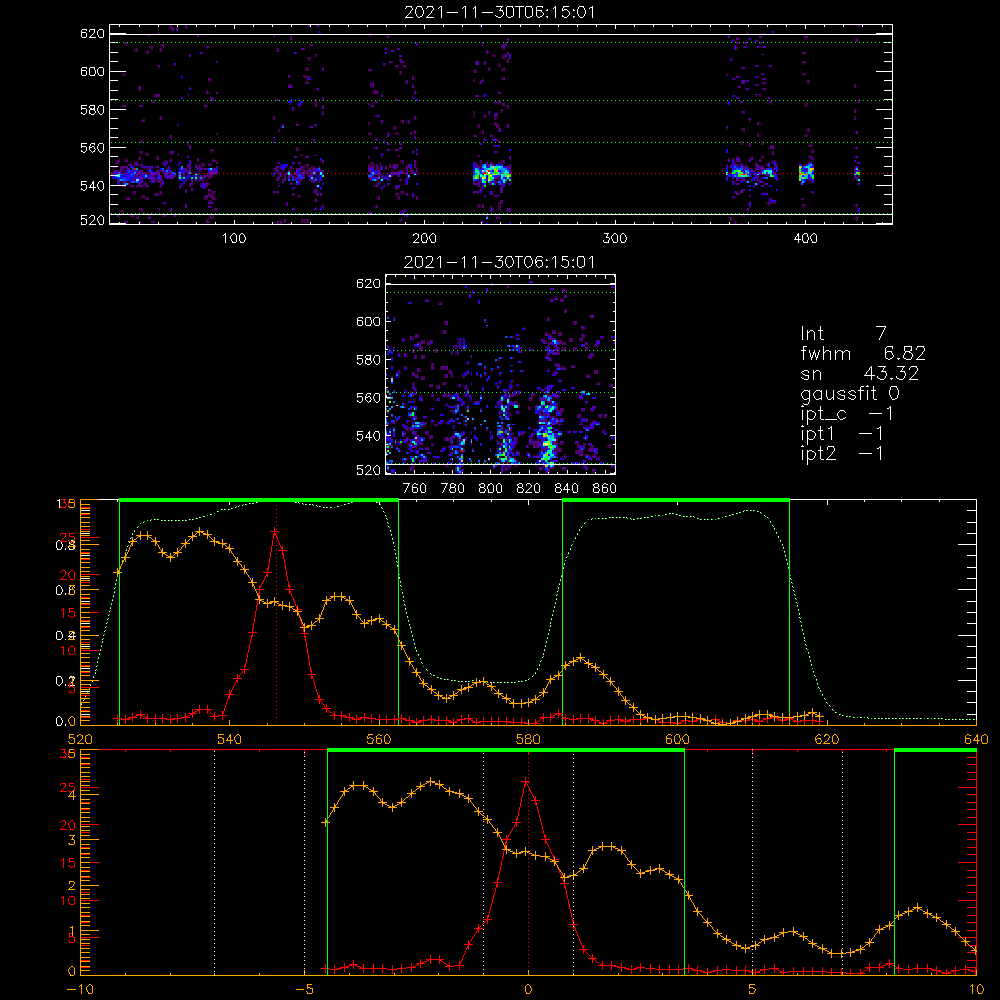Click the x-axis label -5 in bottom plot

click(x=304, y=989)
